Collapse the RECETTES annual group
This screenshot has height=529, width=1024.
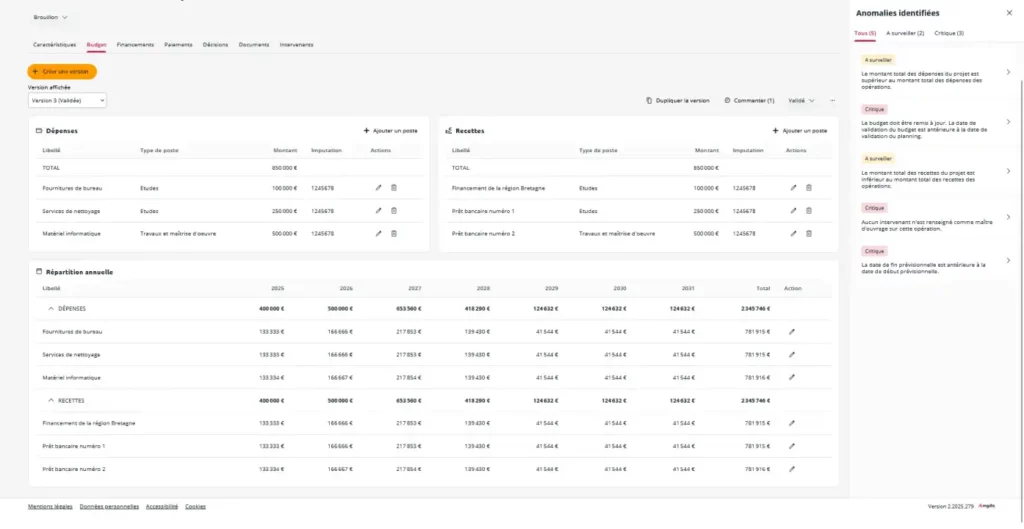[x=51, y=400]
